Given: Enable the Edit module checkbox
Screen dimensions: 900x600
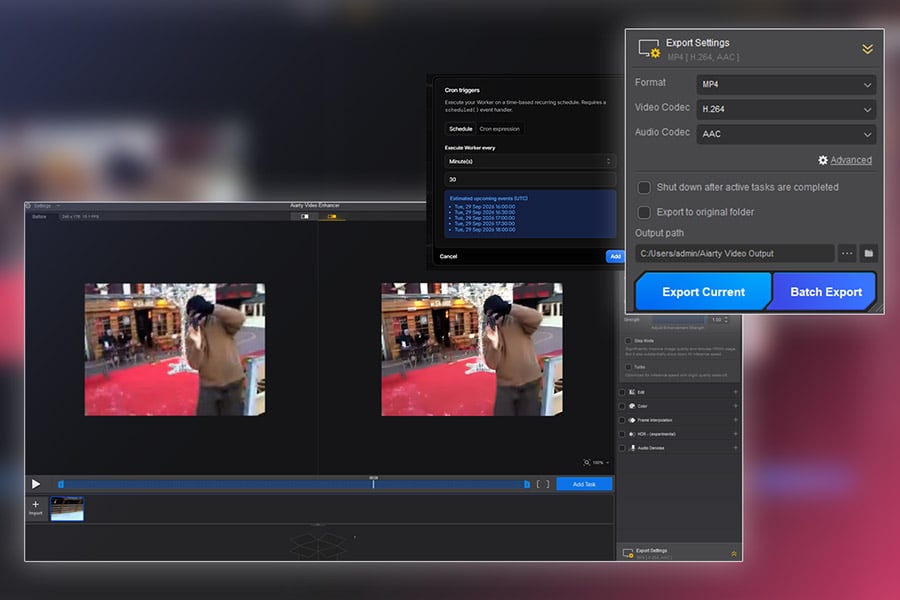Looking at the screenshot, I should coord(622,392).
